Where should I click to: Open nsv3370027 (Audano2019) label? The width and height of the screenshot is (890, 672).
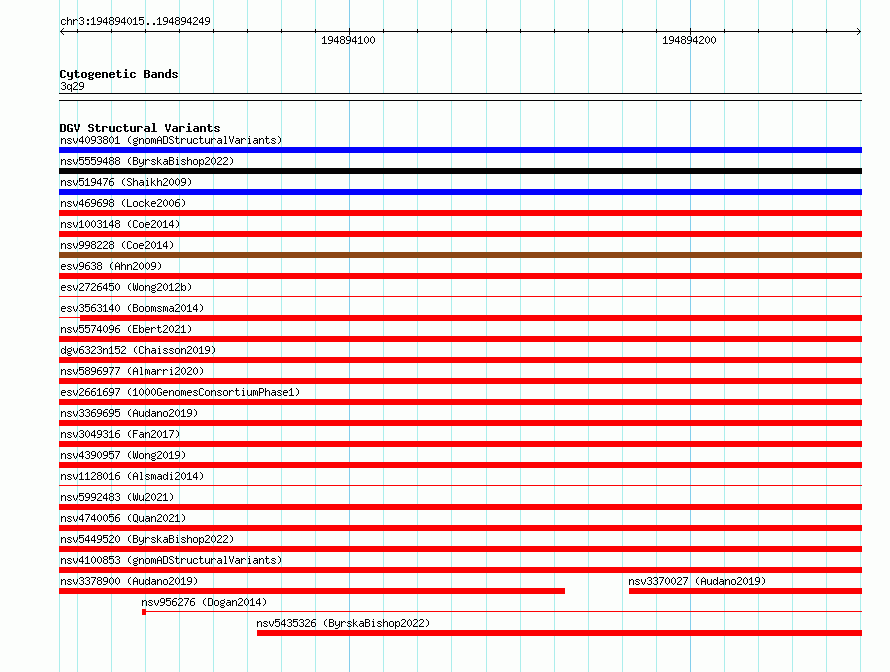[697, 581]
